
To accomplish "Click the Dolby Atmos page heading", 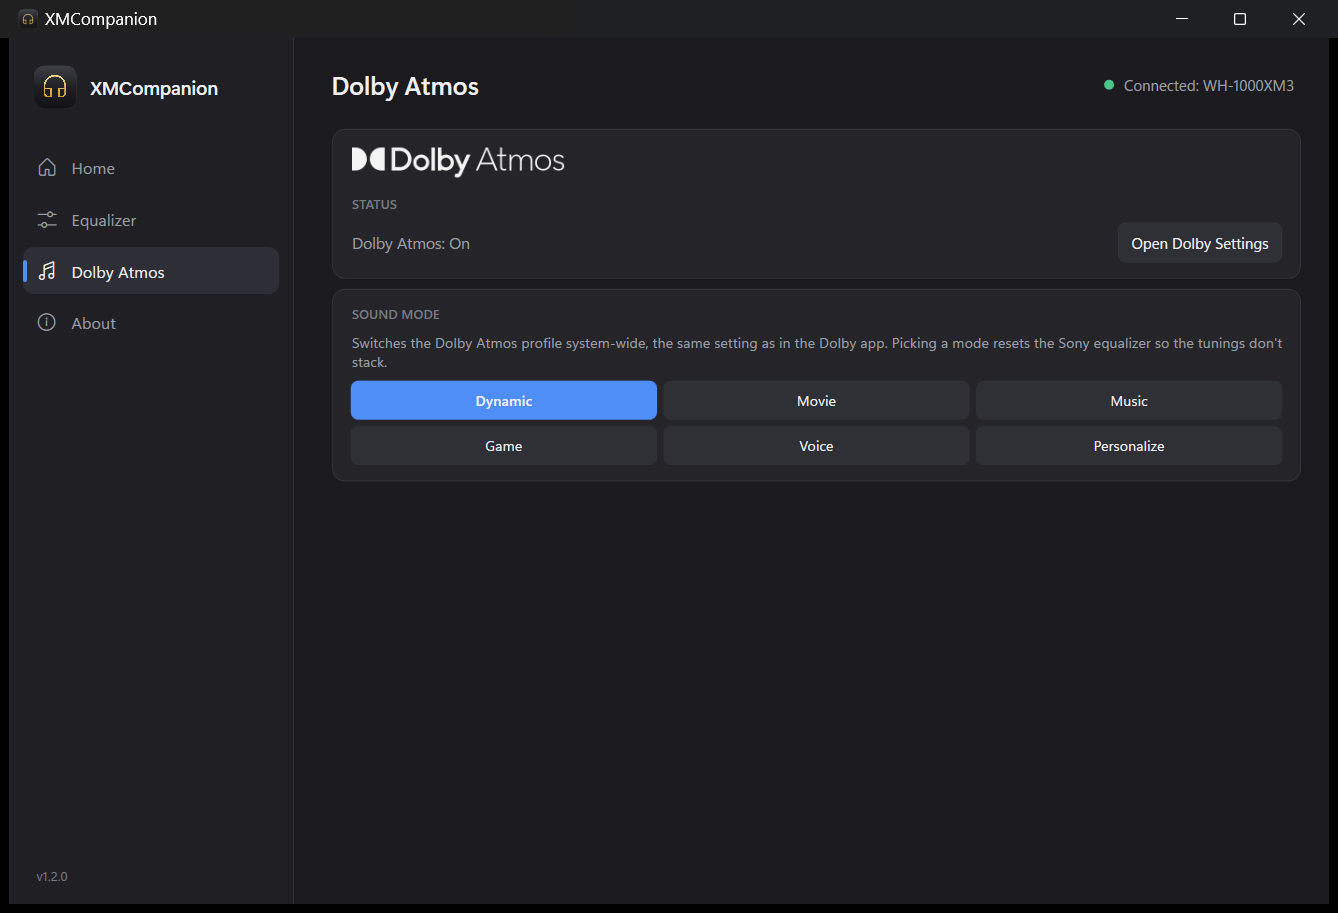I will point(405,87).
